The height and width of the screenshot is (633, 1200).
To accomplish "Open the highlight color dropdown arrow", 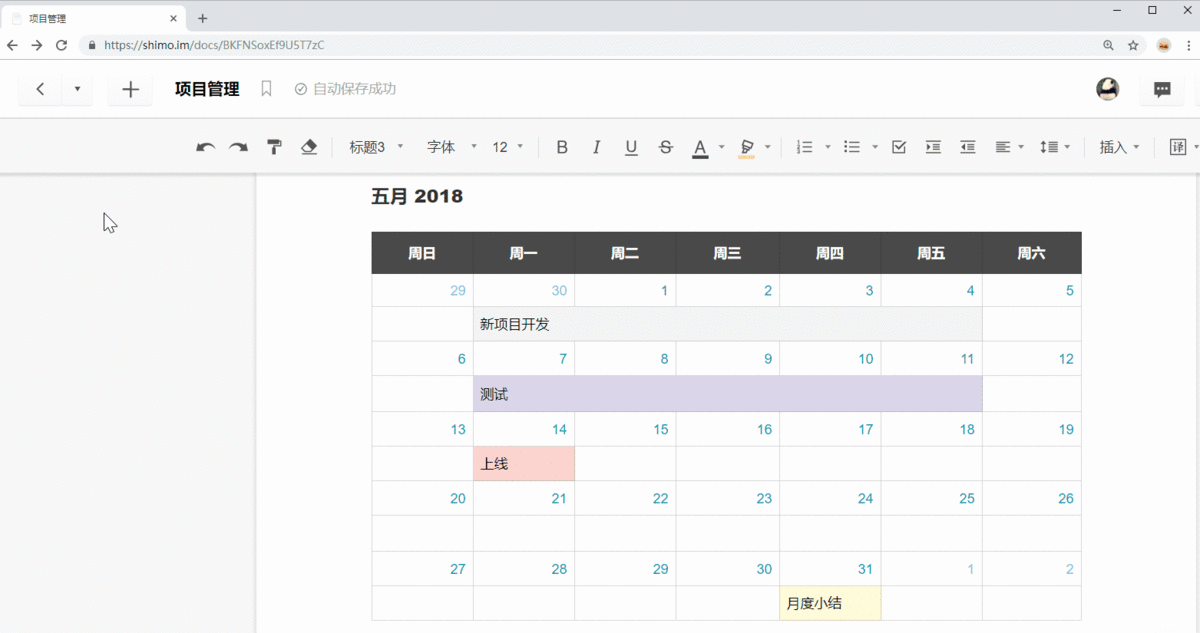I will click(767, 147).
